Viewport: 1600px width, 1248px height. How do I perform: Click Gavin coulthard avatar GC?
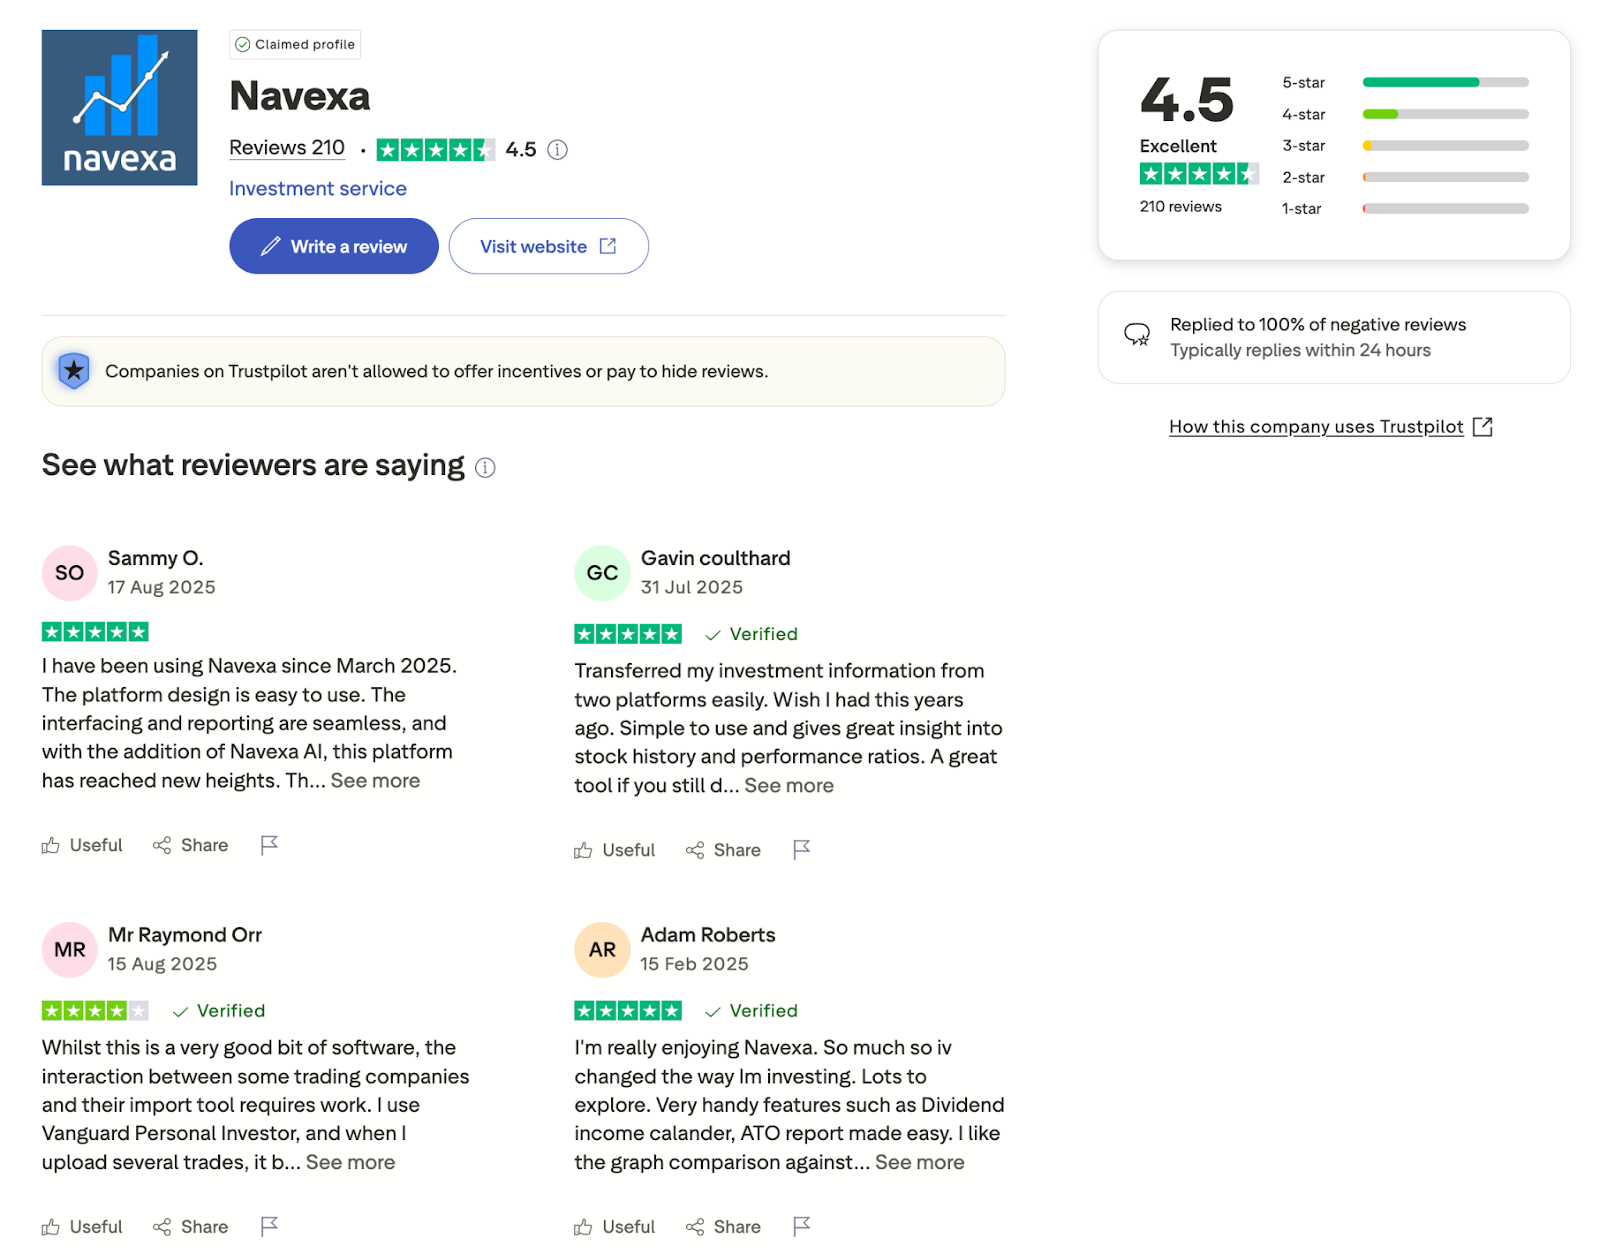click(x=602, y=573)
